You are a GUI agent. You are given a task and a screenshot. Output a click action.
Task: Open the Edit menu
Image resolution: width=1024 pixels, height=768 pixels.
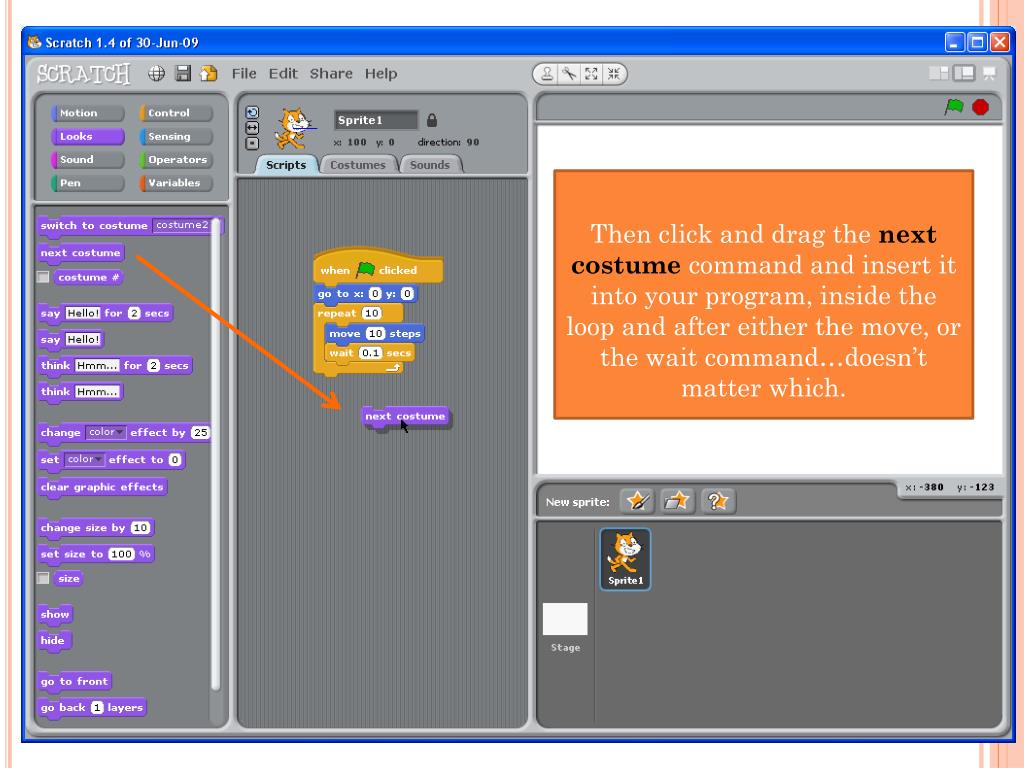[x=283, y=74]
